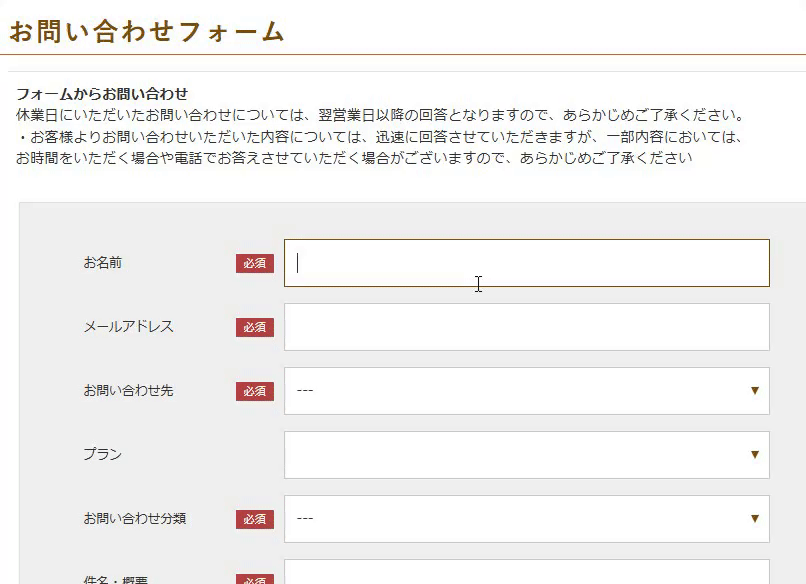Click the notice line starting お時間をいただく
This screenshot has height=584, width=806.
pos(354,158)
